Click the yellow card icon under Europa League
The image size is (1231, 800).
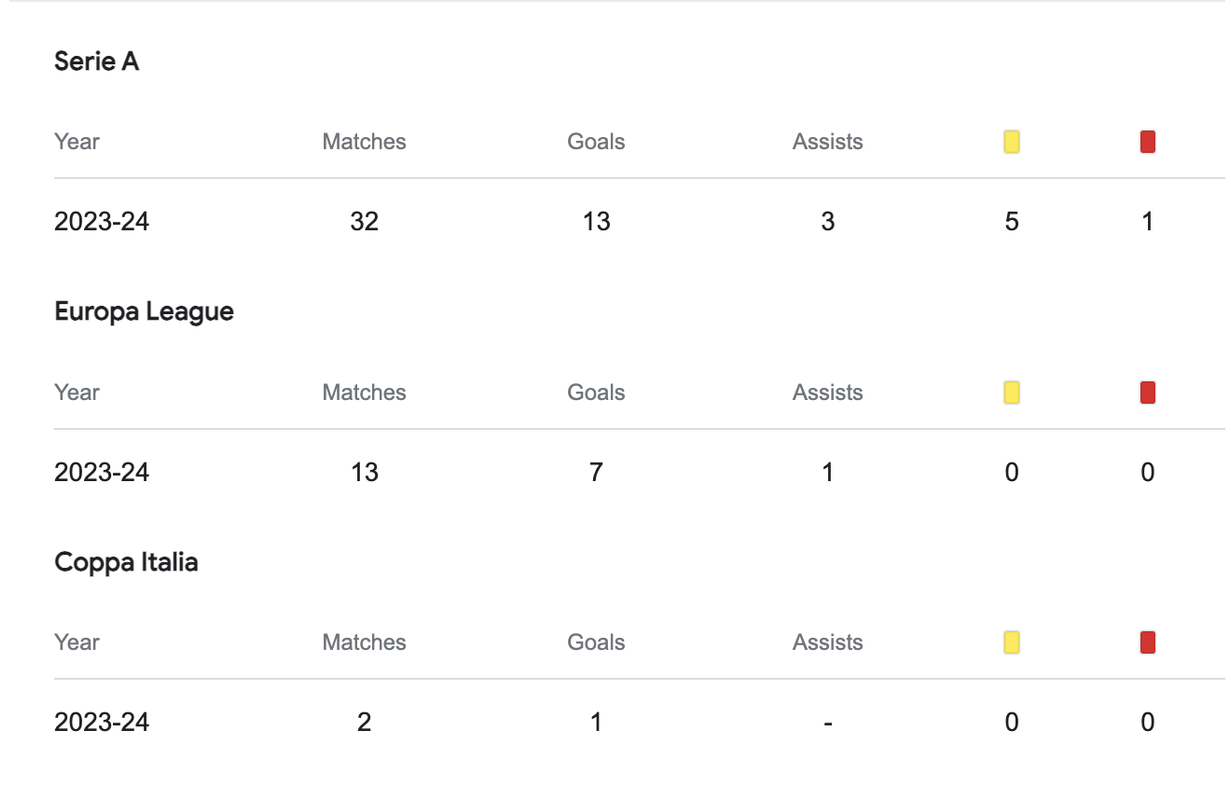click(x=1011, y=392)
